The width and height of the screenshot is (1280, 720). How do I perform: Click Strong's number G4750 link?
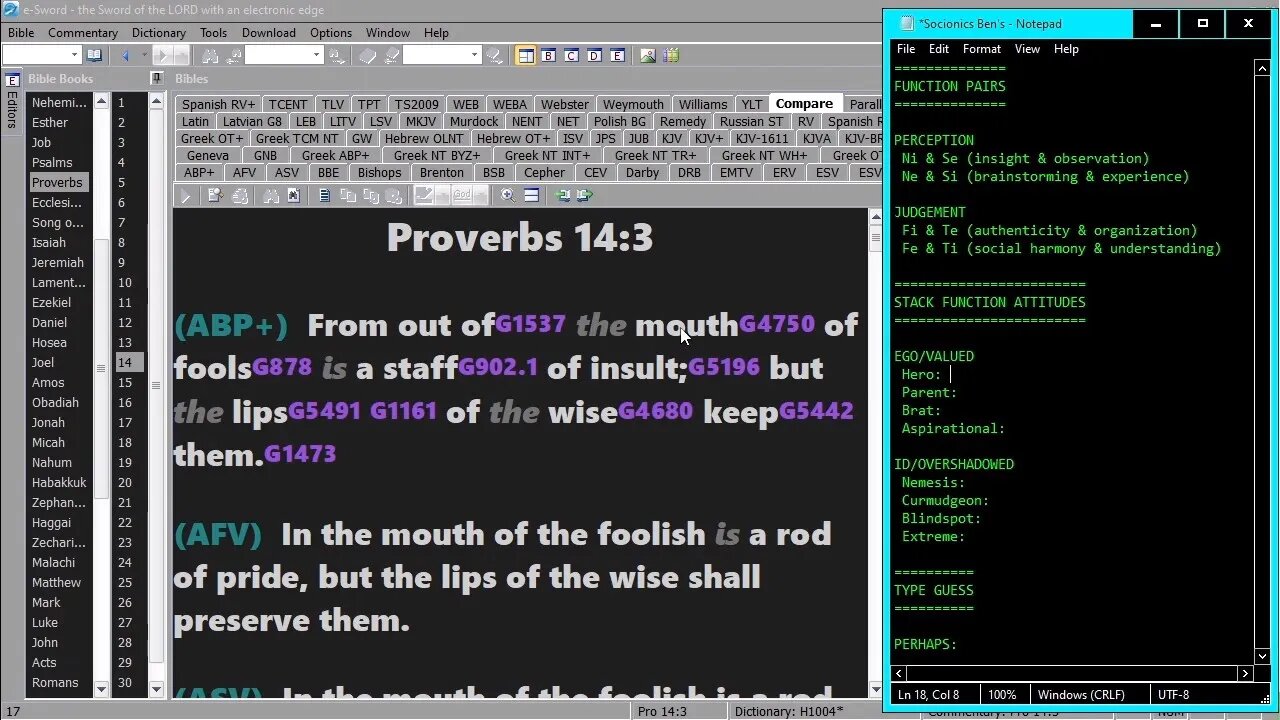point(777,324)
